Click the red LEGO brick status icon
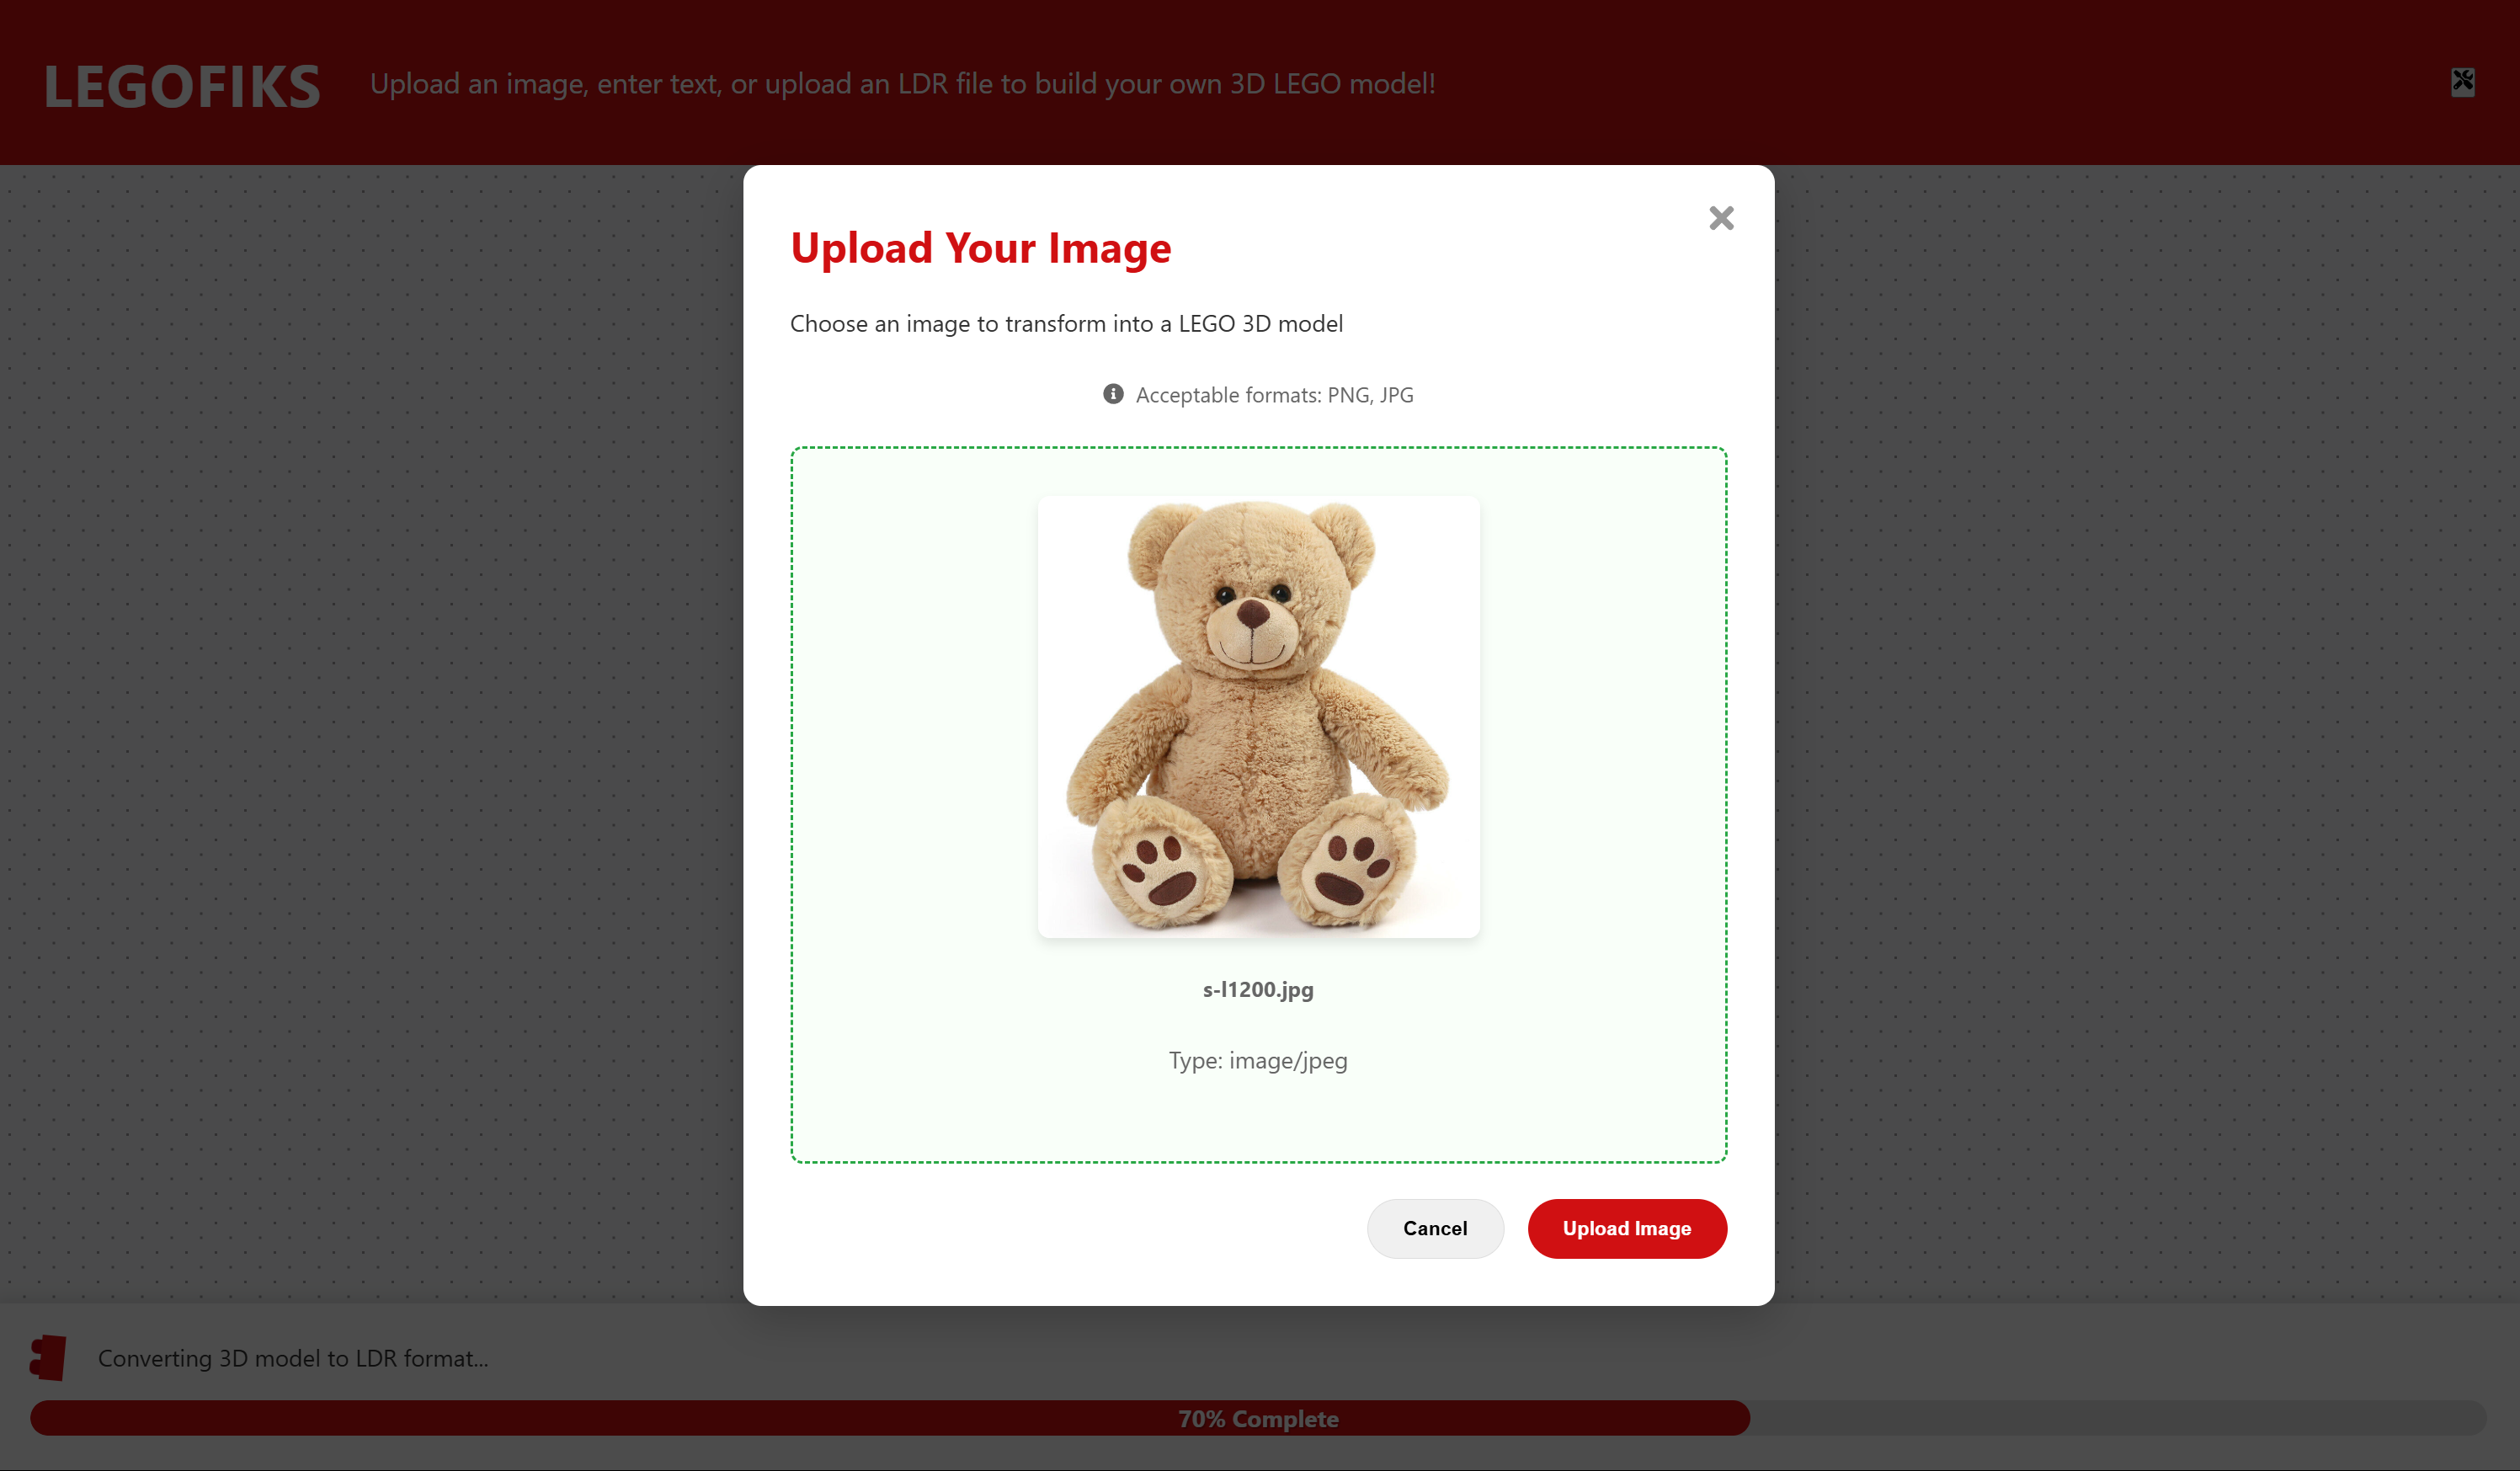 [x=48, y=1357]
